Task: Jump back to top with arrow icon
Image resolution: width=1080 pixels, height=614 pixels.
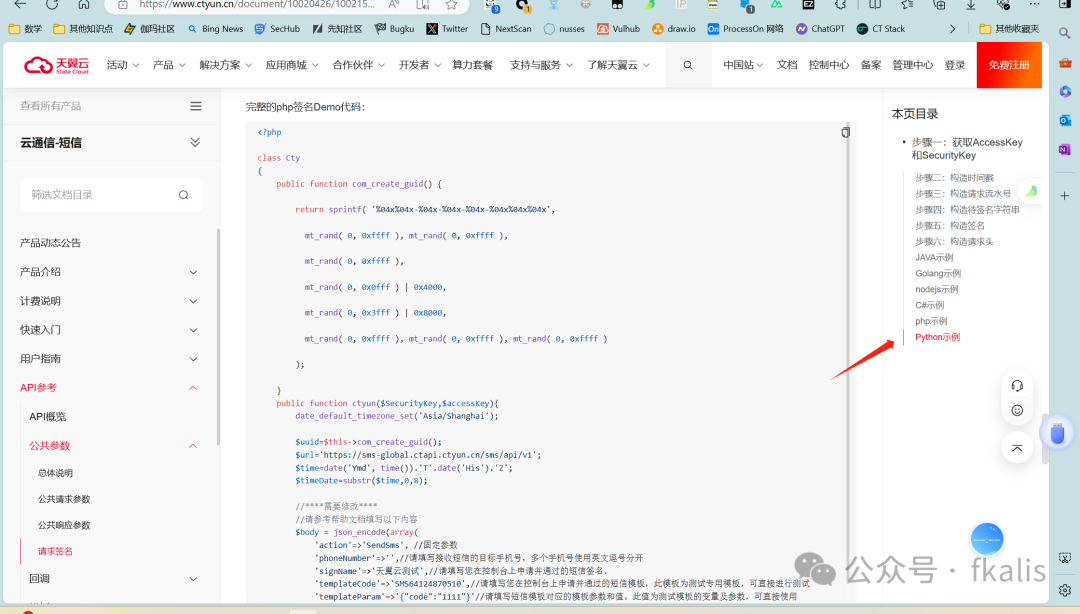Action: click(x=1017, y=448)
